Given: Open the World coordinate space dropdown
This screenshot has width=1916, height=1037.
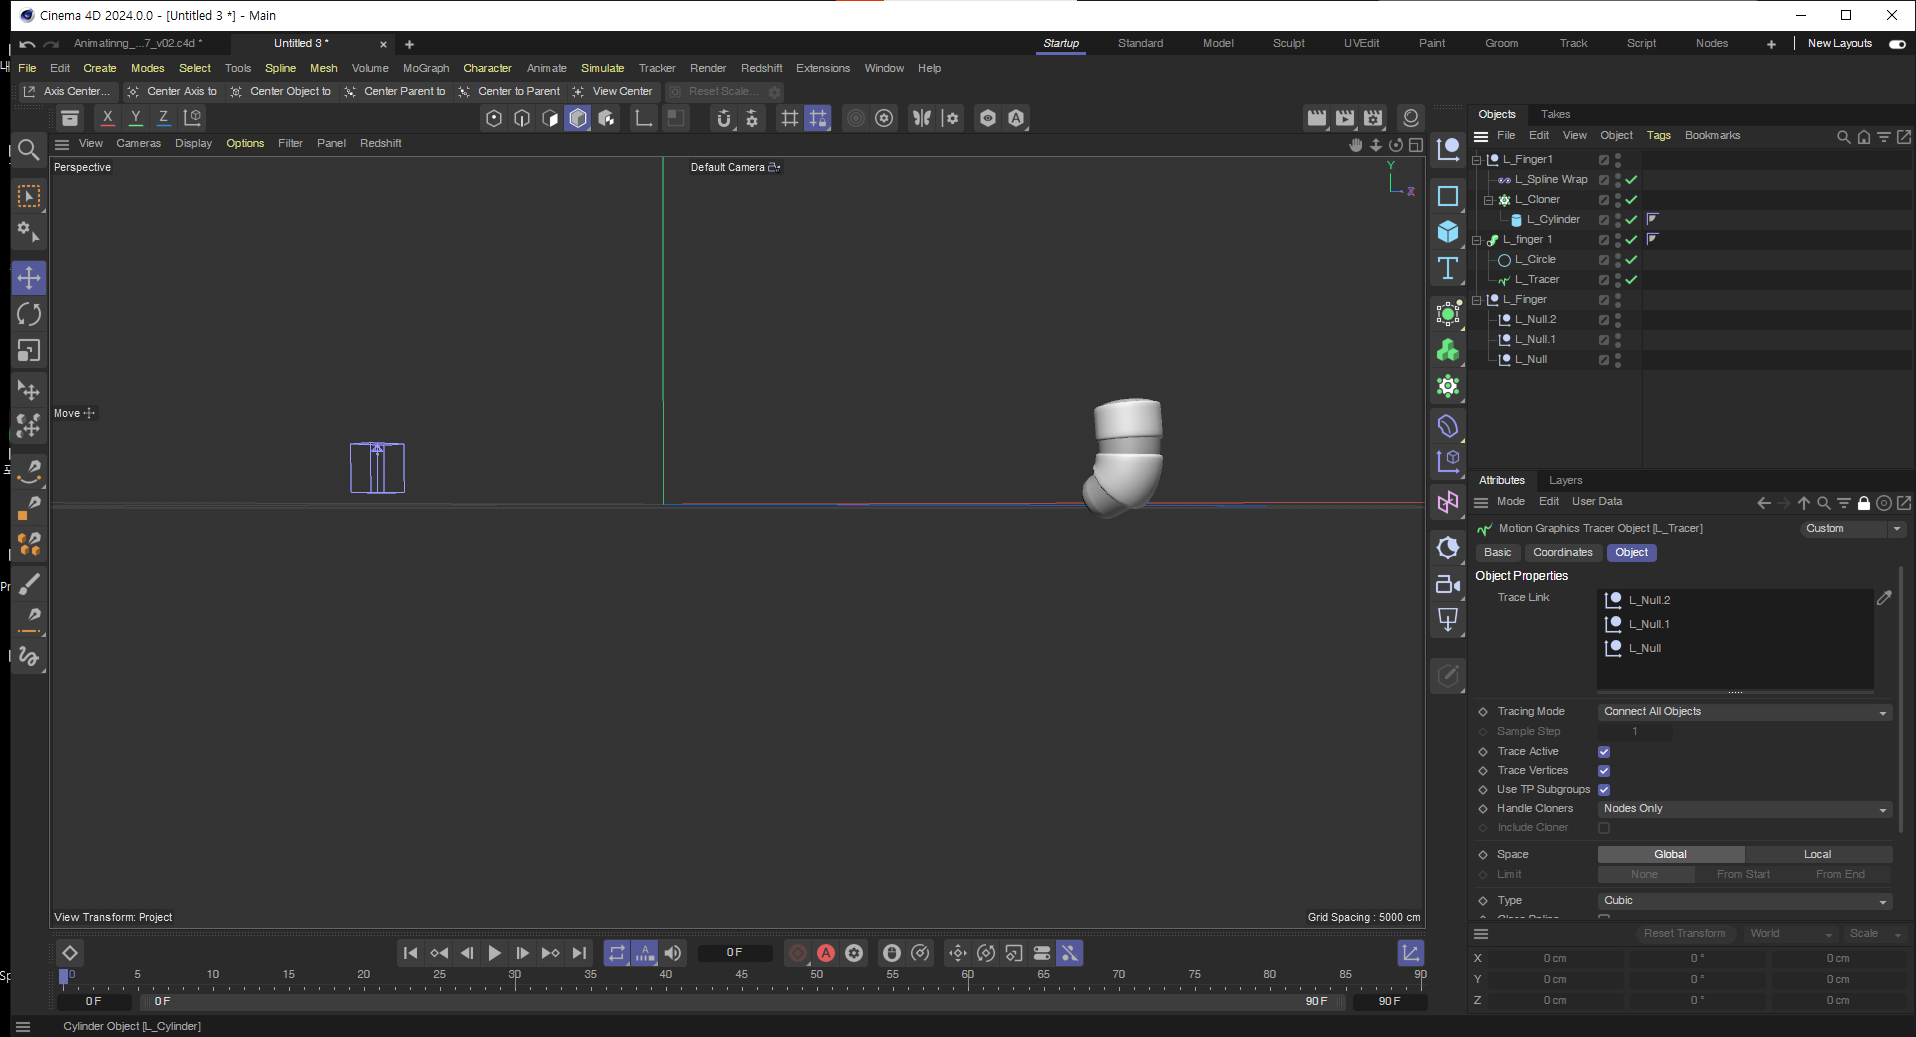Looking at the screenshot, I should click(1790, 934).
